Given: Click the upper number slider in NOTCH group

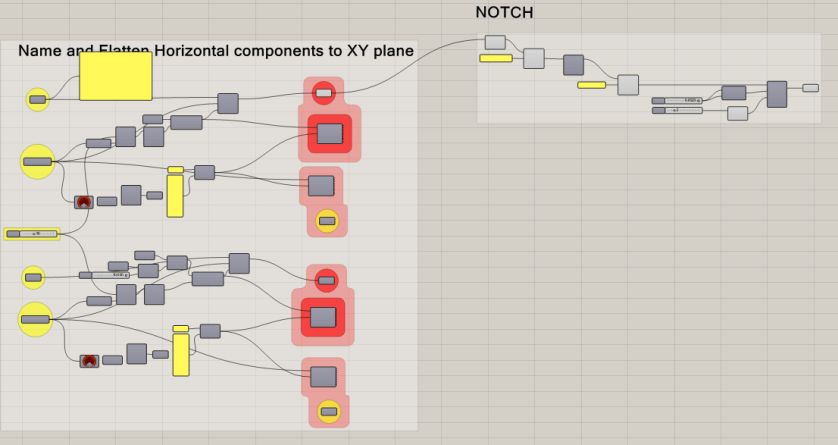Looking at the screenshot, I should coord(677,101).
